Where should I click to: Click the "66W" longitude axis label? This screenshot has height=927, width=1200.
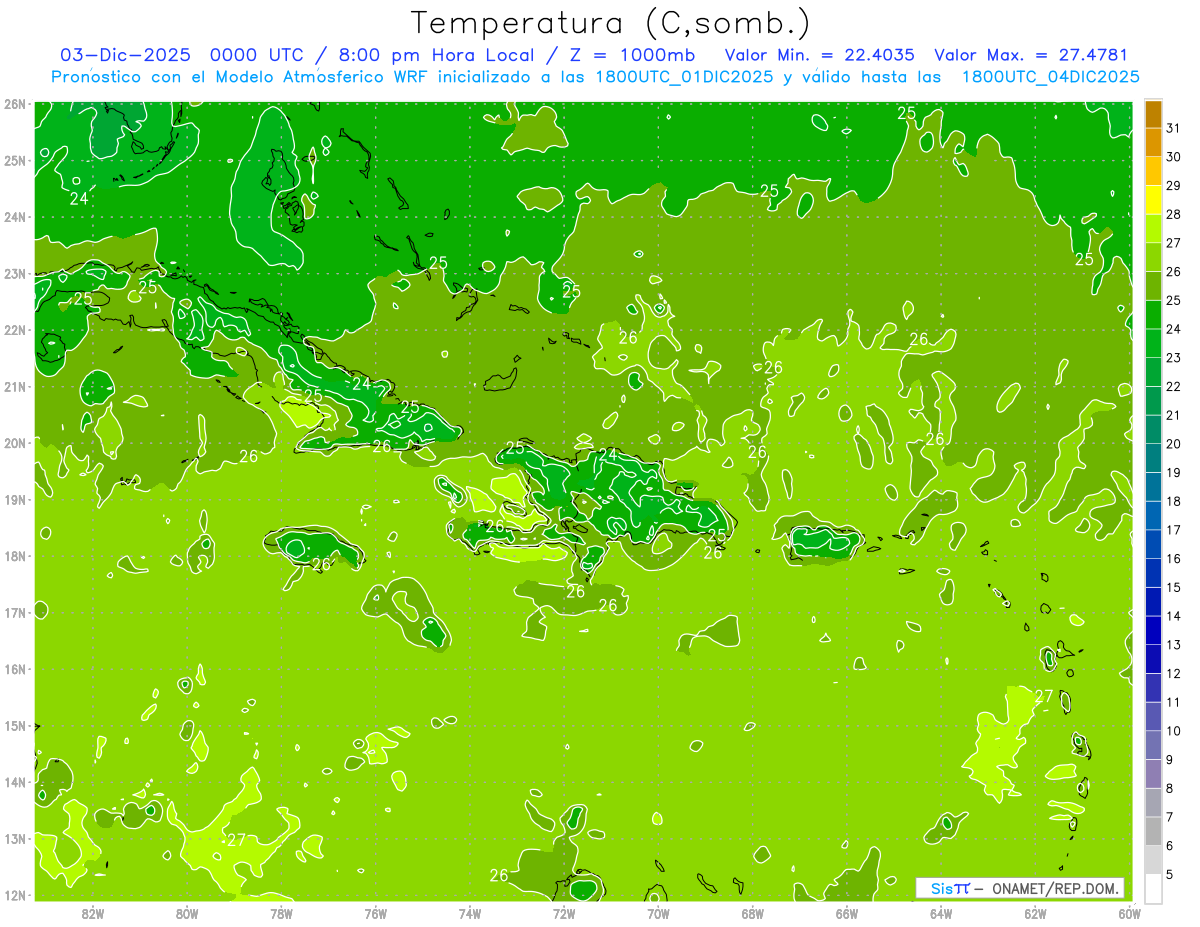846,913
